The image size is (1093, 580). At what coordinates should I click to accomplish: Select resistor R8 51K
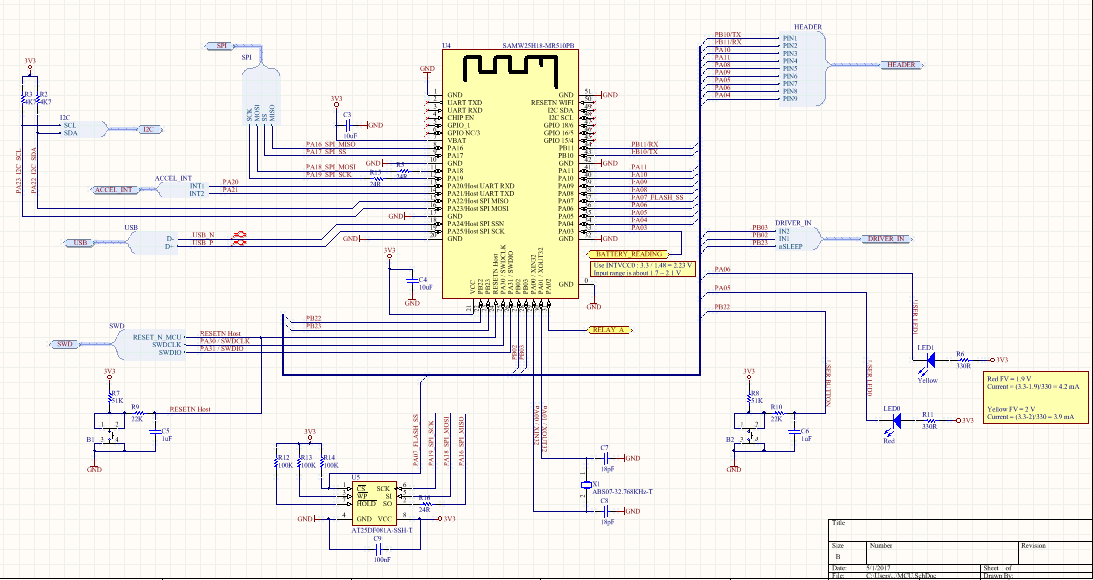pos(749,398)
